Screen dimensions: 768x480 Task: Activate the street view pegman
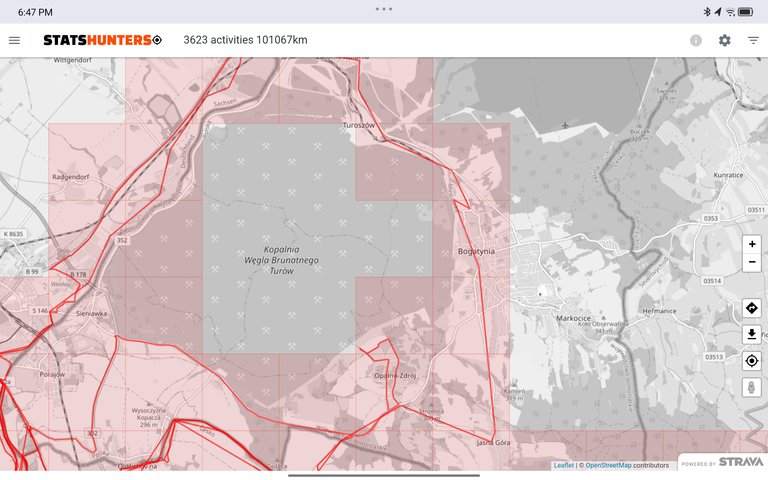coord(752,387)
